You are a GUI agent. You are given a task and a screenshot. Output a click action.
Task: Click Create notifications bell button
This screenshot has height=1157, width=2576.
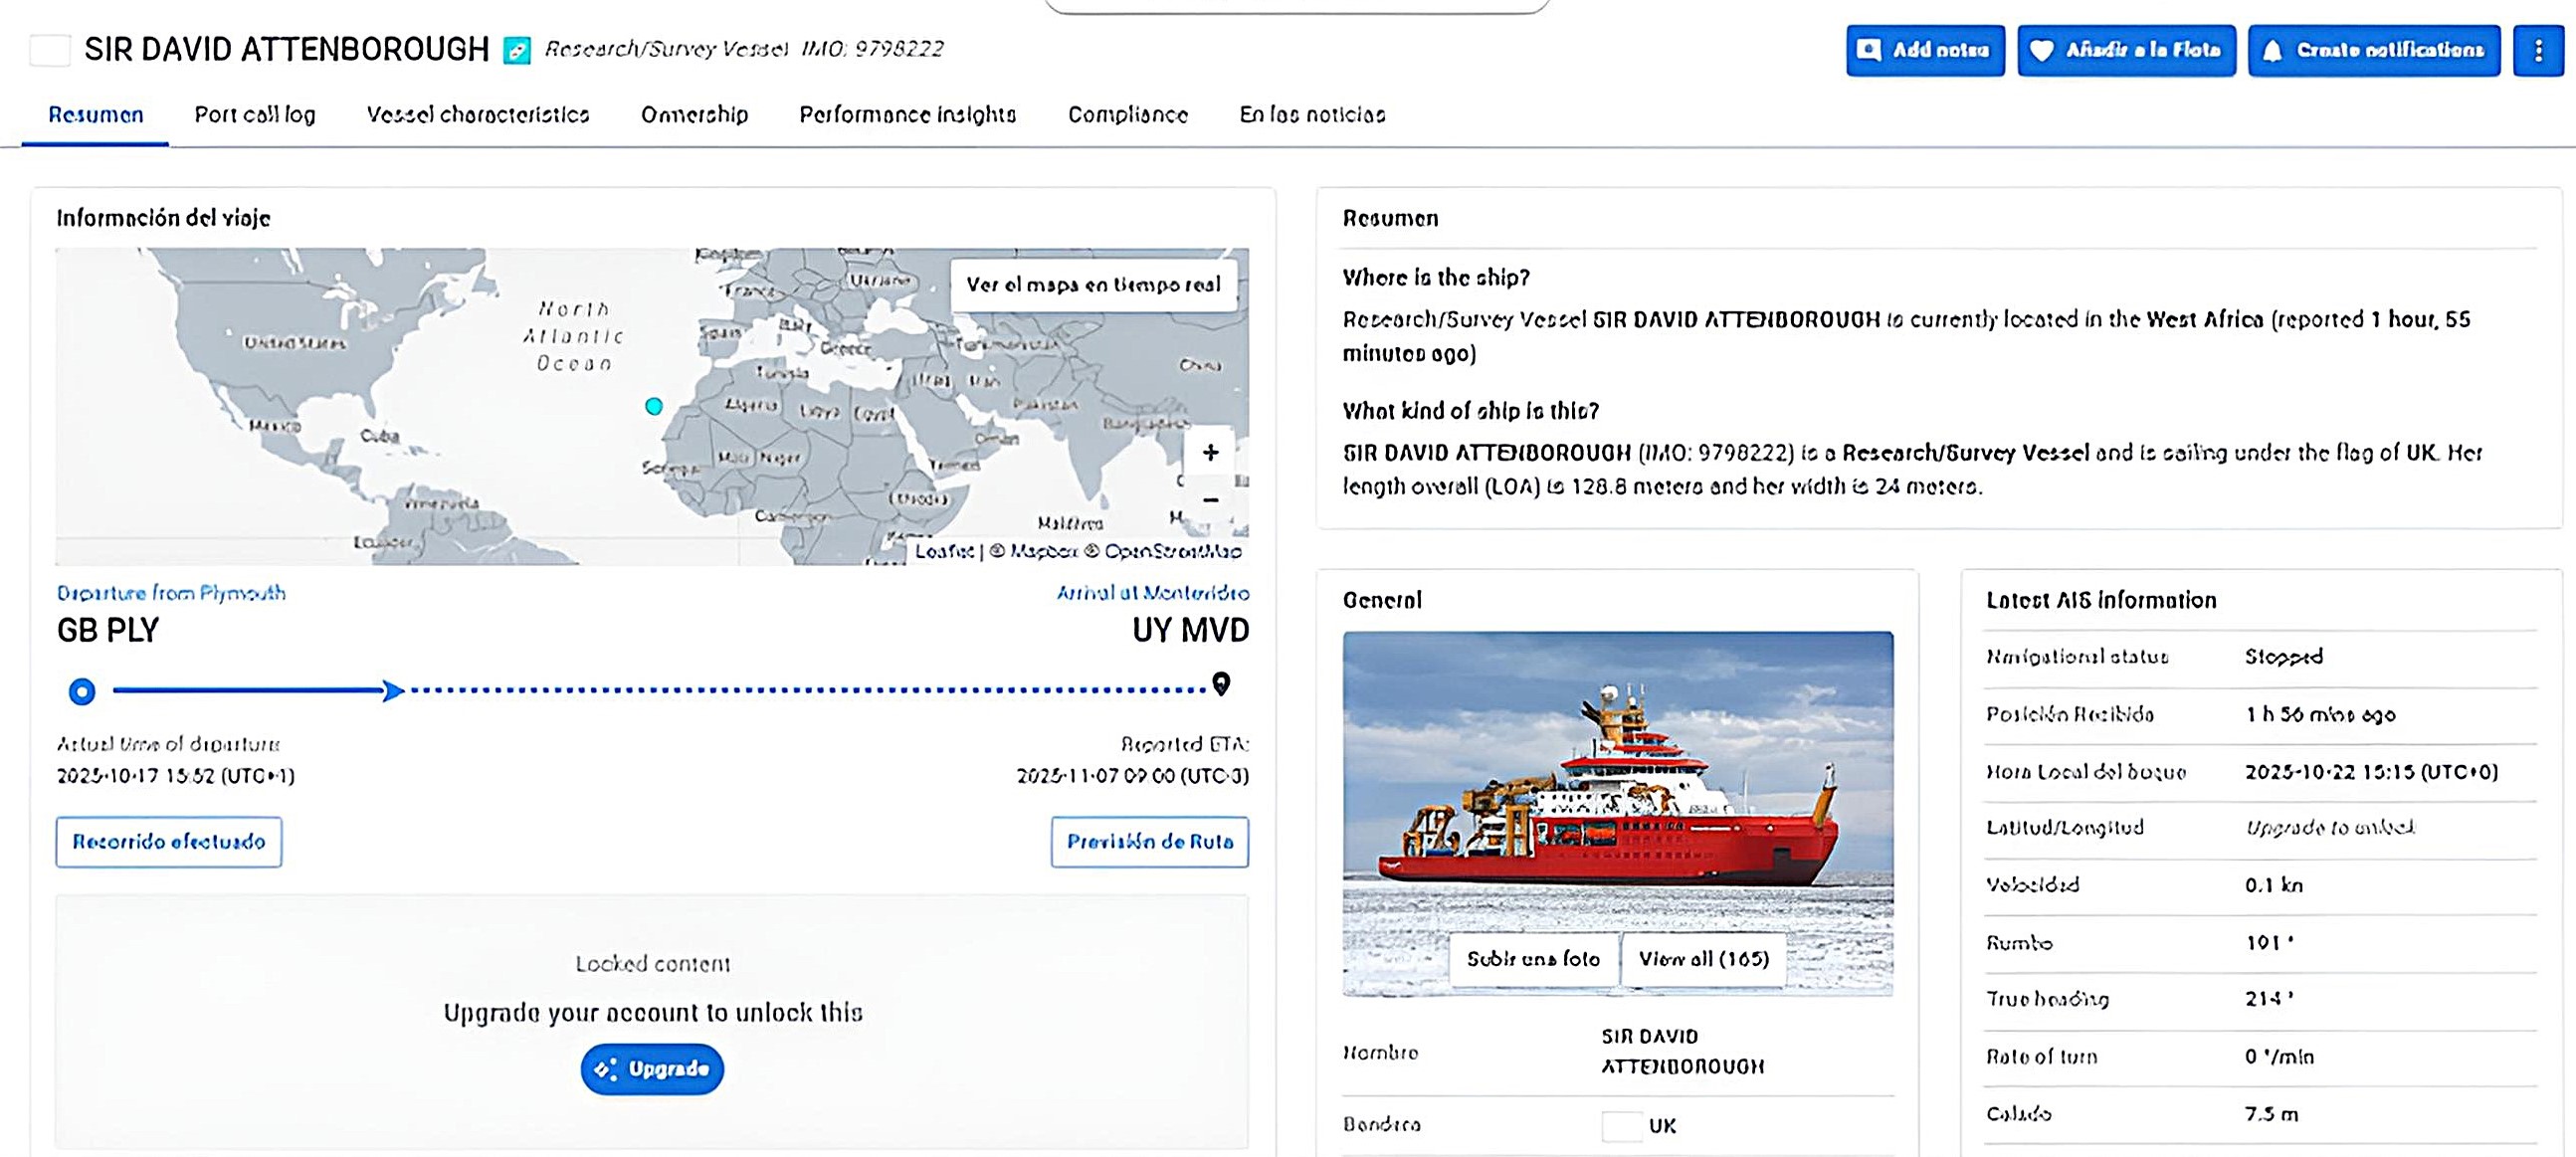click(x=2373, y=50)
